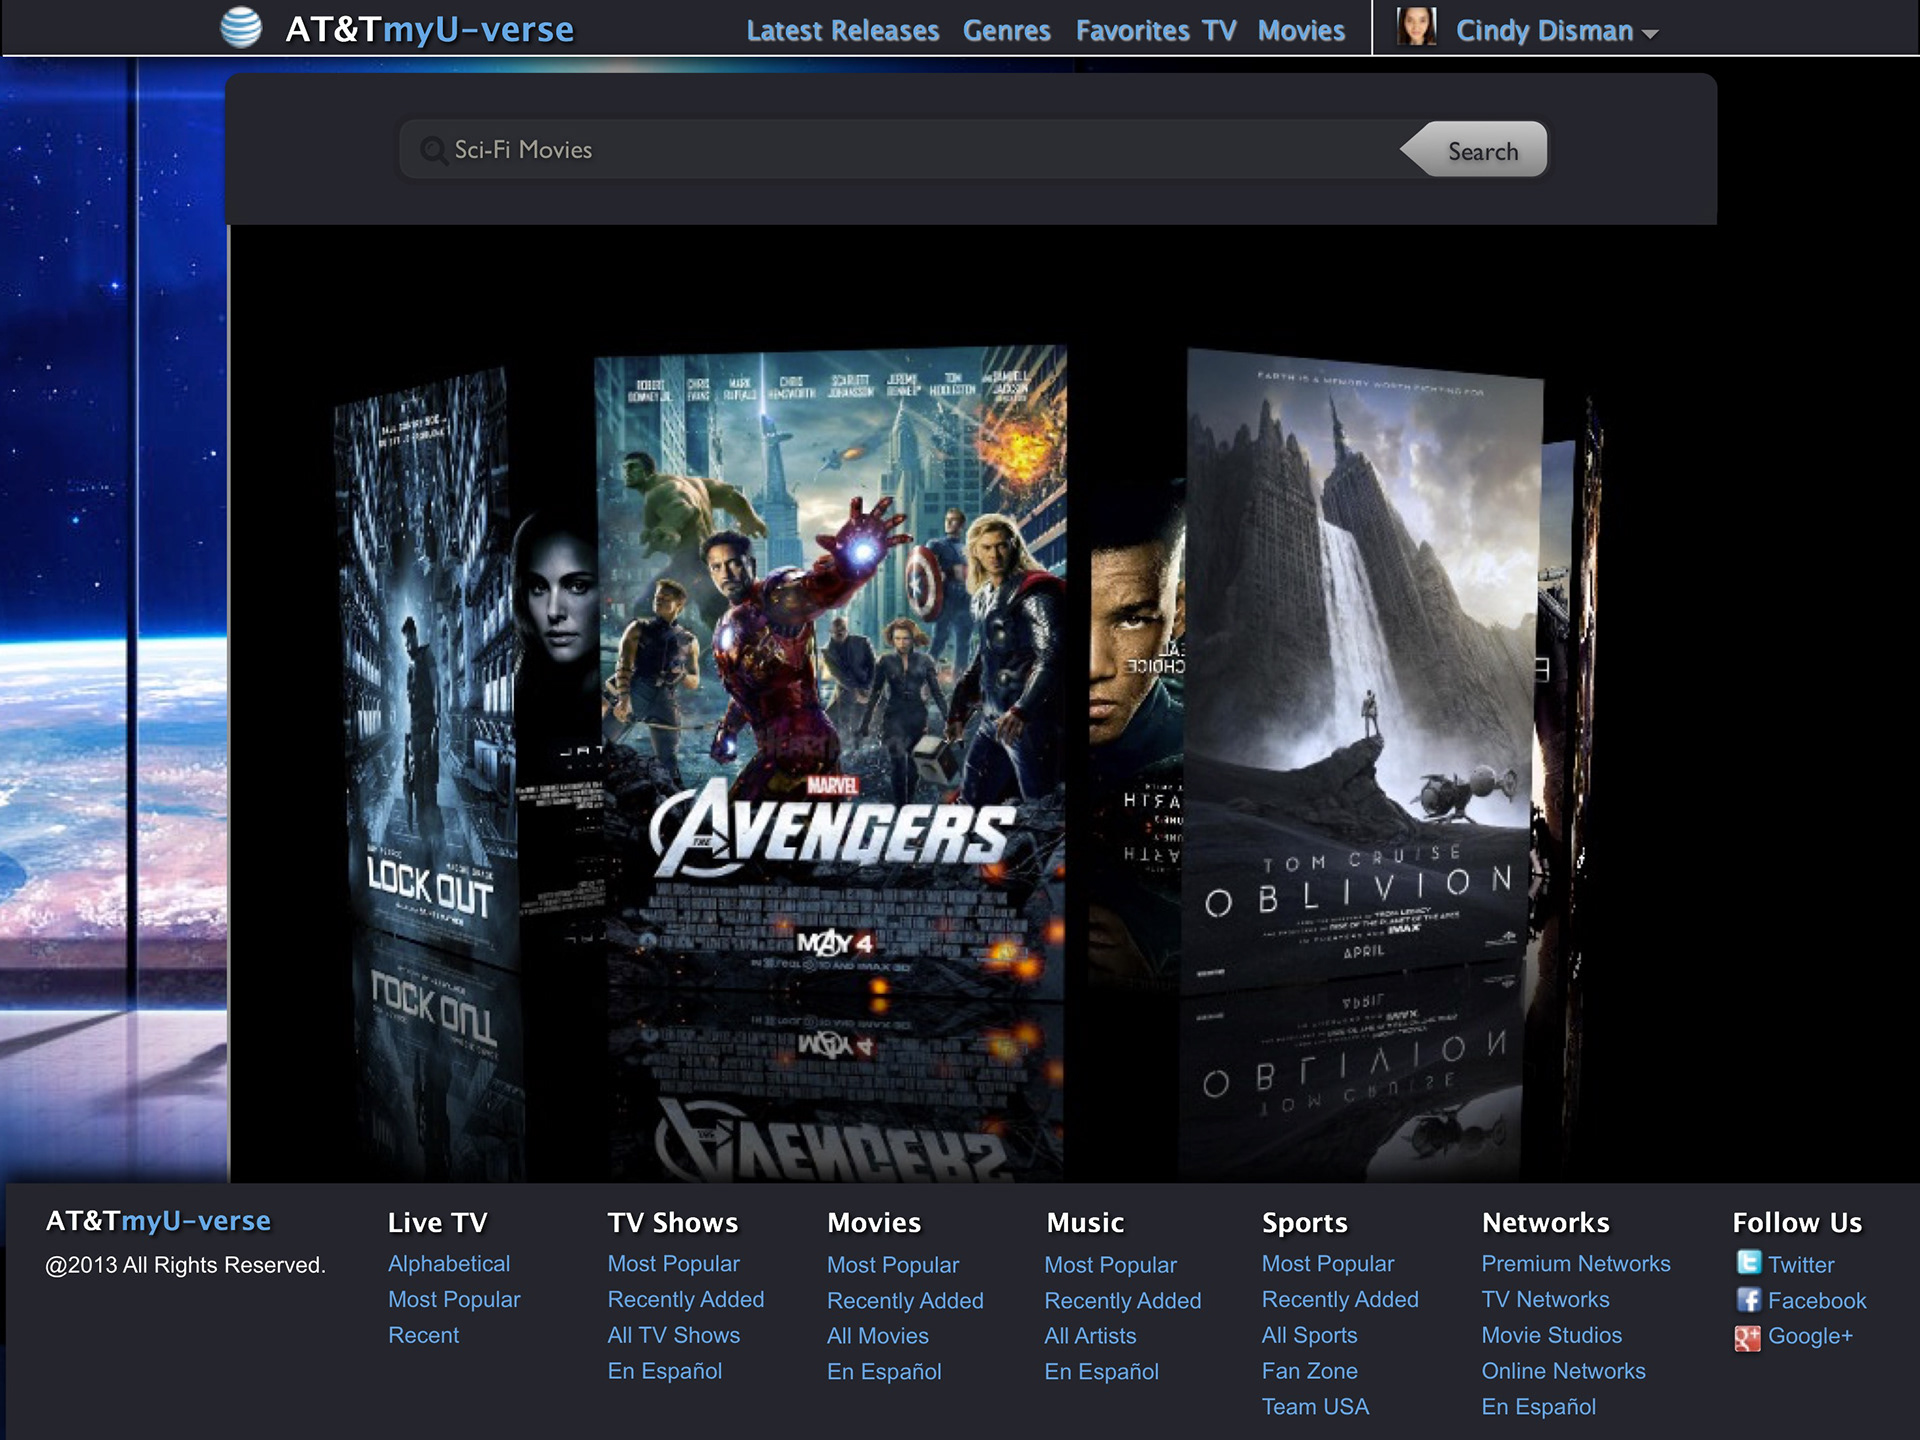Open Music En Español link
The image size is (1920, 1440).
[1101, 1372]
